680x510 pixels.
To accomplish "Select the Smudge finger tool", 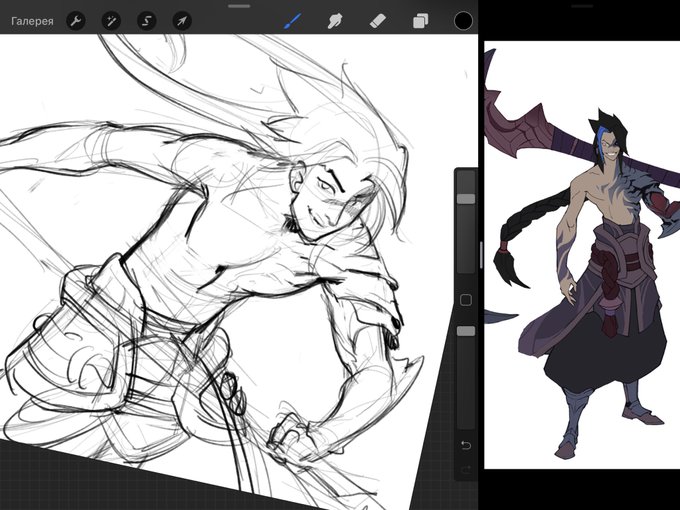I will [335, 21].
